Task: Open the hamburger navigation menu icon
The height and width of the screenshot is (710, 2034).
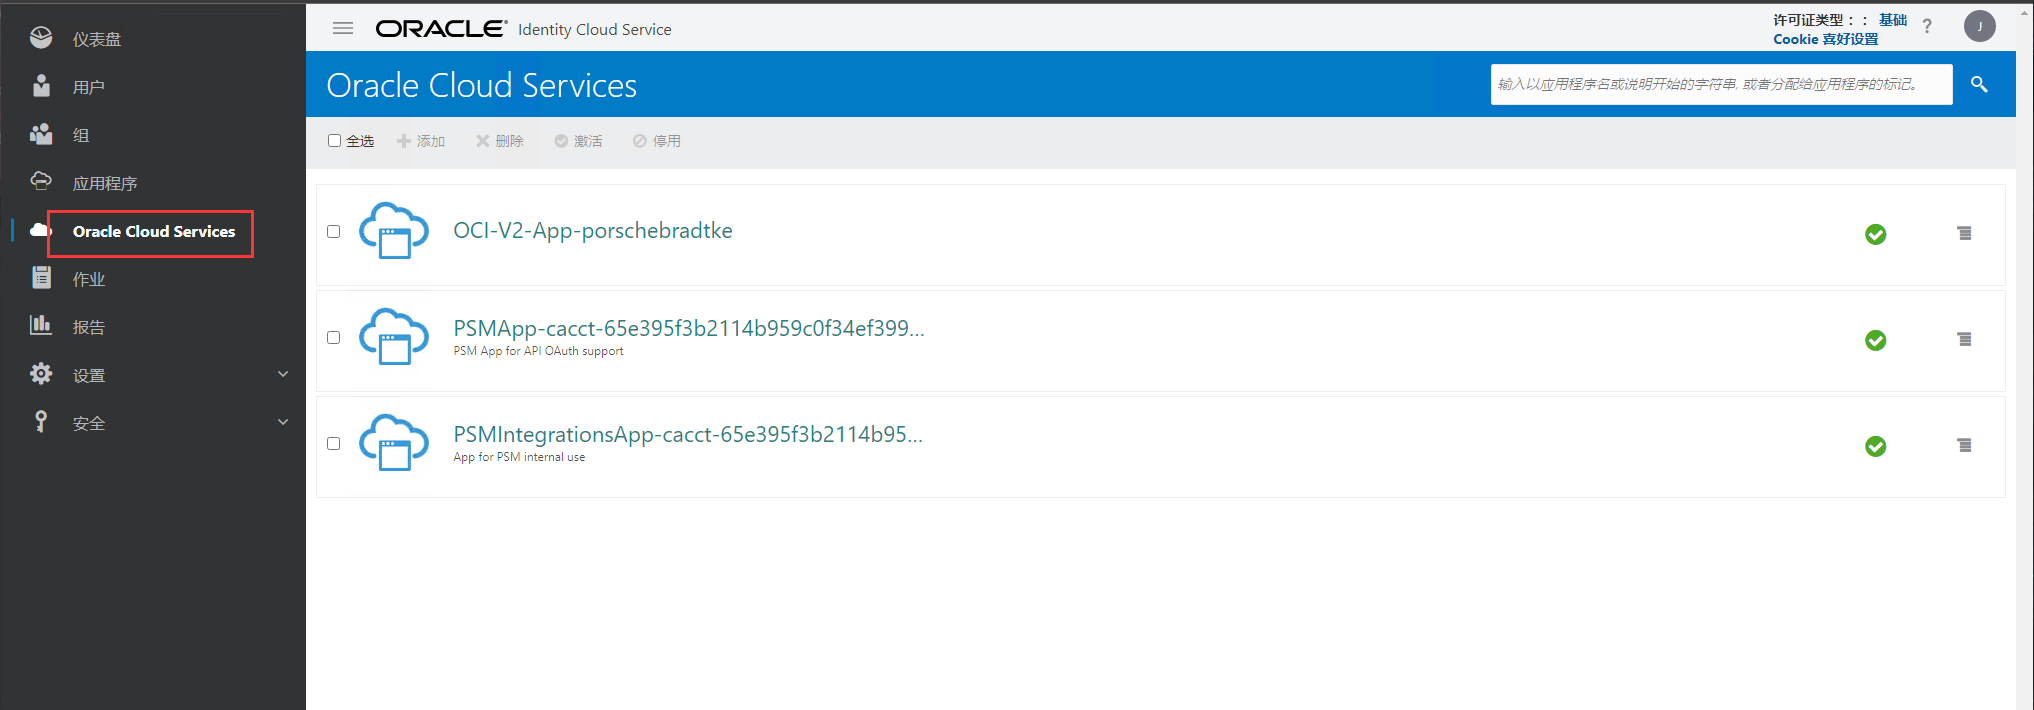Action: pyautogui.click(x=343, y=28)
